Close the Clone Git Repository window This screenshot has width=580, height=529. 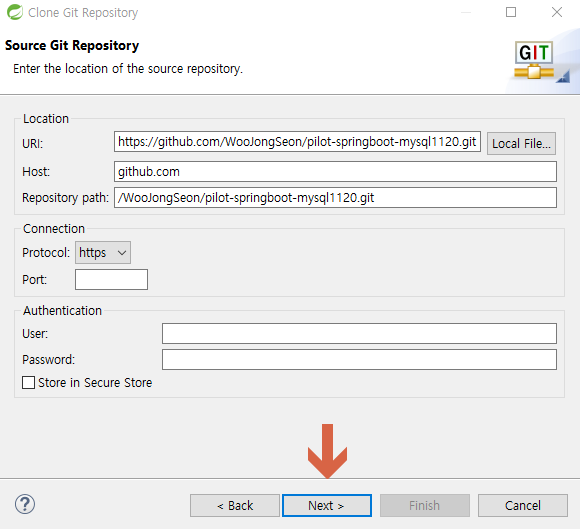[x=557, y=12]
